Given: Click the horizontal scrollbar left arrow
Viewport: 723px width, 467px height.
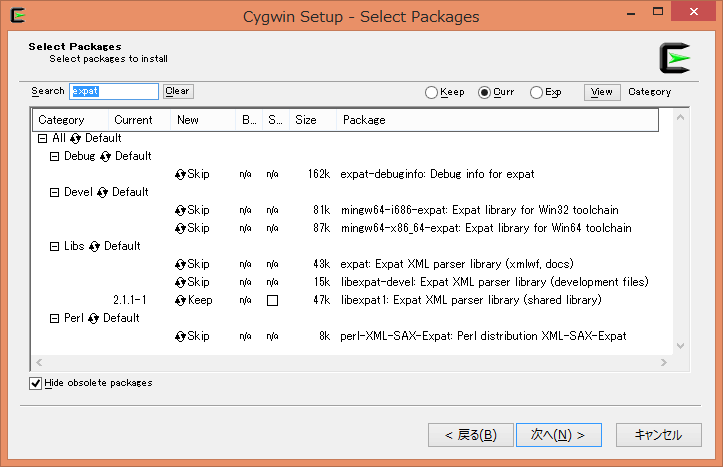Looking at the screenshot, I should (39, 362).
